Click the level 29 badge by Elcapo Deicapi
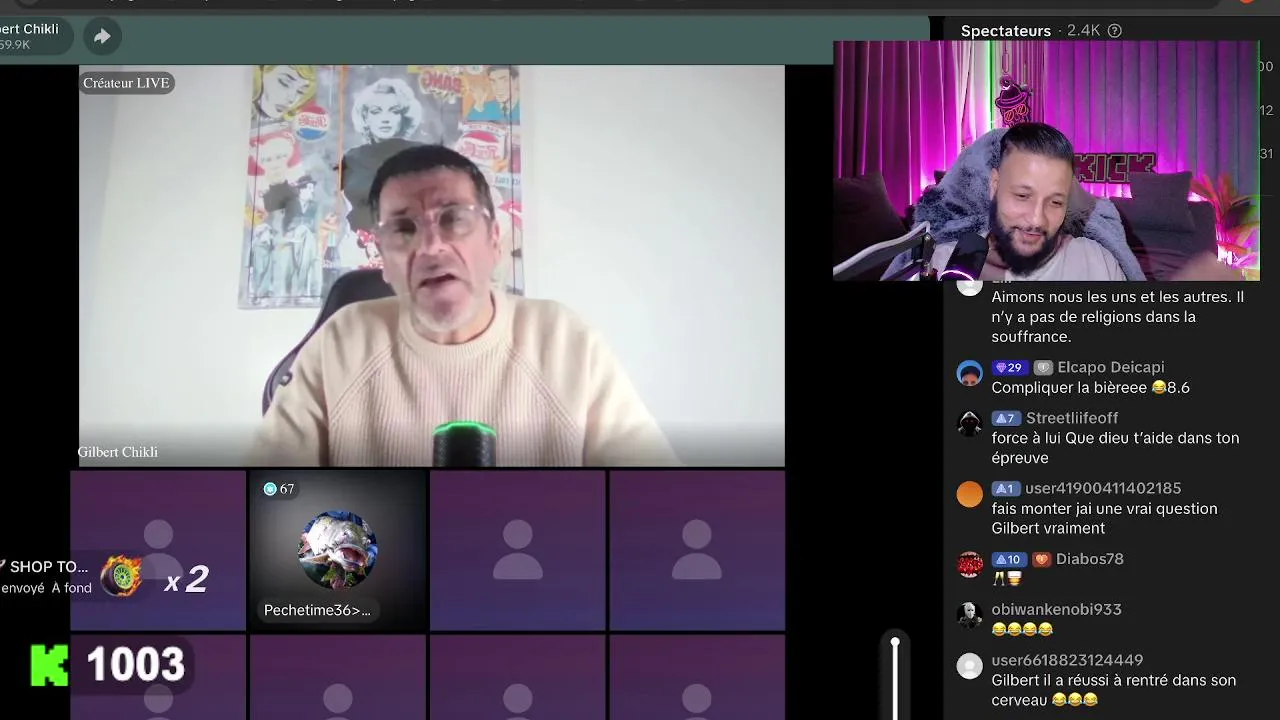The image size is (1280, 720). (1009, 368)
